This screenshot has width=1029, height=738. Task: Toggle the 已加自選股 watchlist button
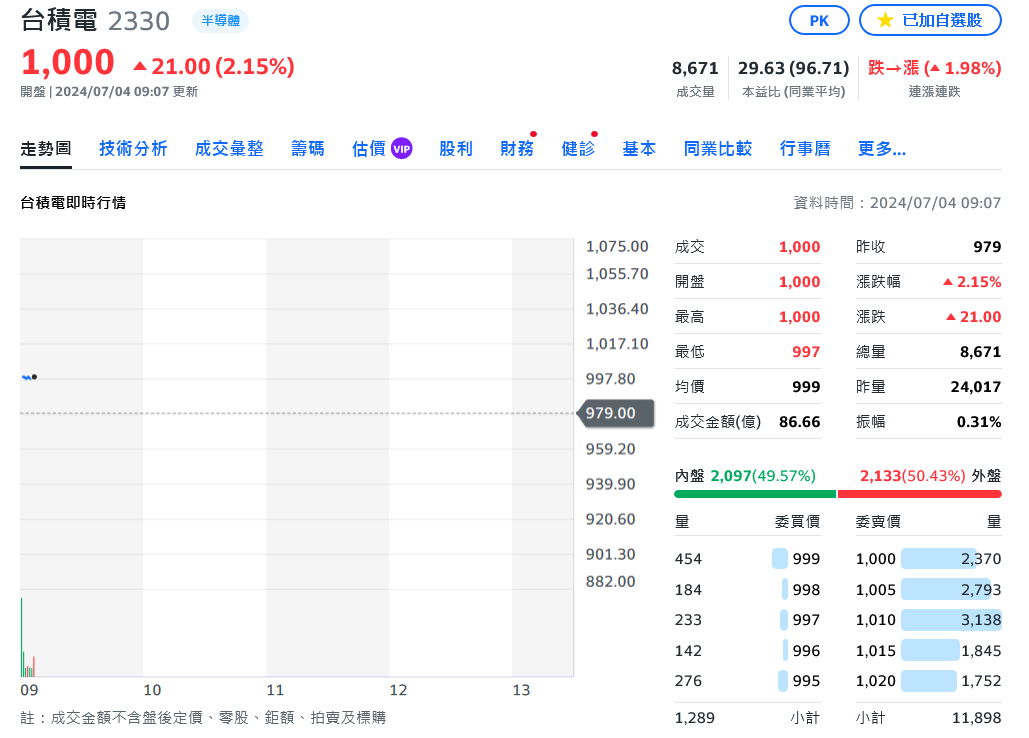pos(931,20)
